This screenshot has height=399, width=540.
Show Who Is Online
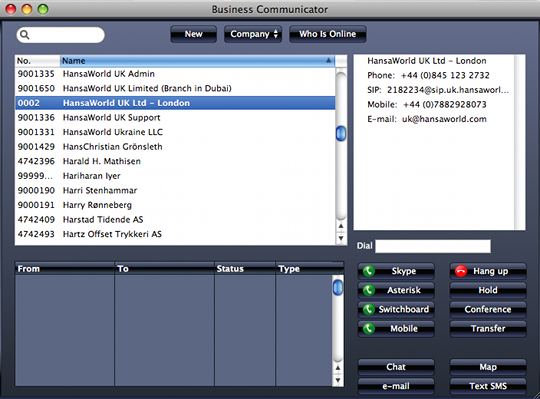[x=328, y=34]
